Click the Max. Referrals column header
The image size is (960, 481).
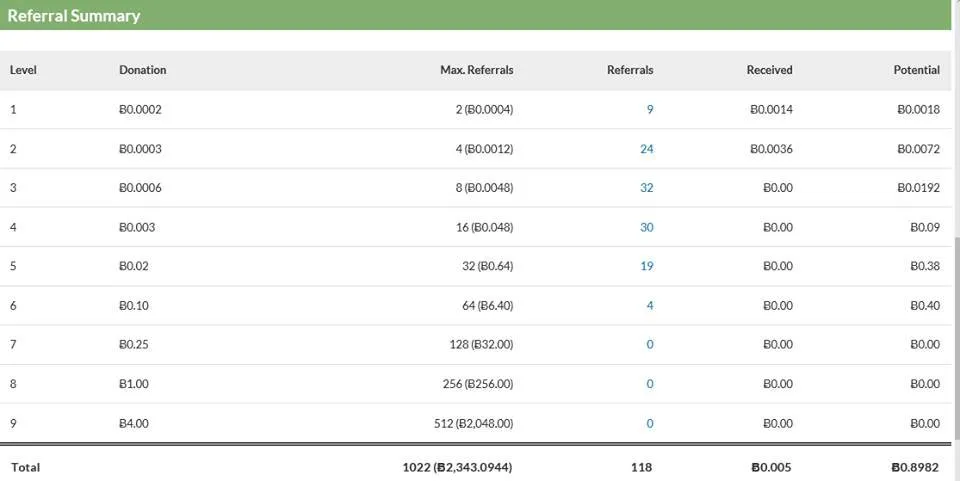(x=476, y=70)
